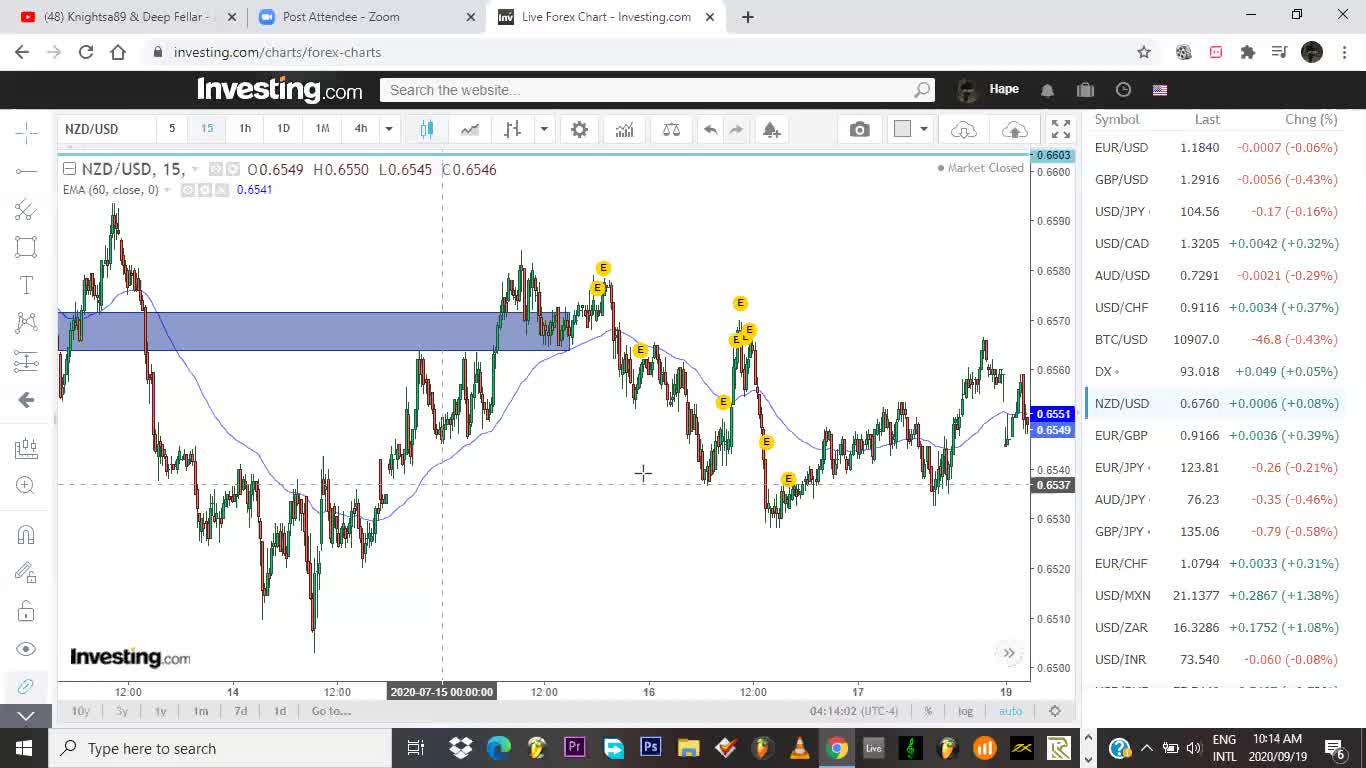Click the compare symbols scale icon
This screenshot has height=768, width=1366.
[x=671, y=129]
